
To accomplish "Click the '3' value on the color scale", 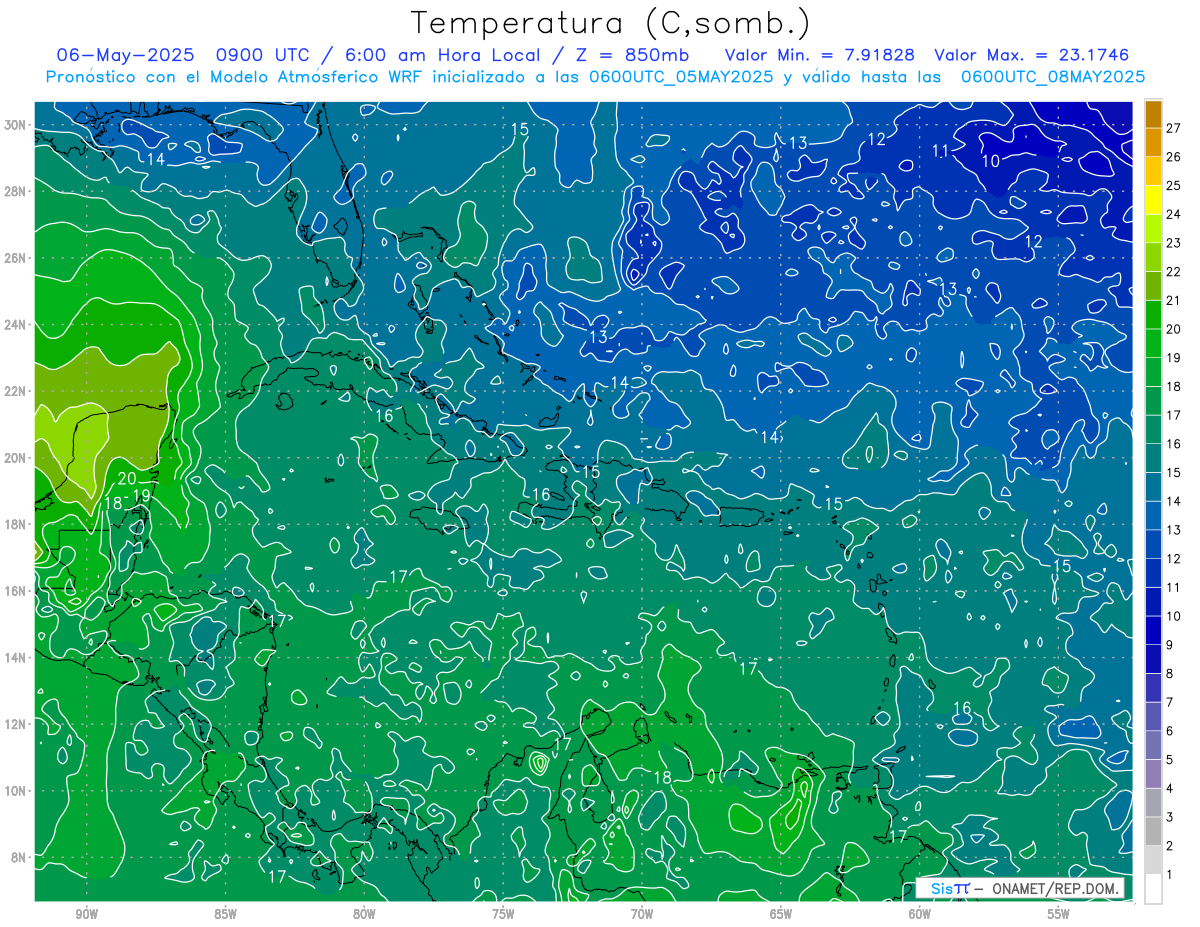I will click(1170, 818).
